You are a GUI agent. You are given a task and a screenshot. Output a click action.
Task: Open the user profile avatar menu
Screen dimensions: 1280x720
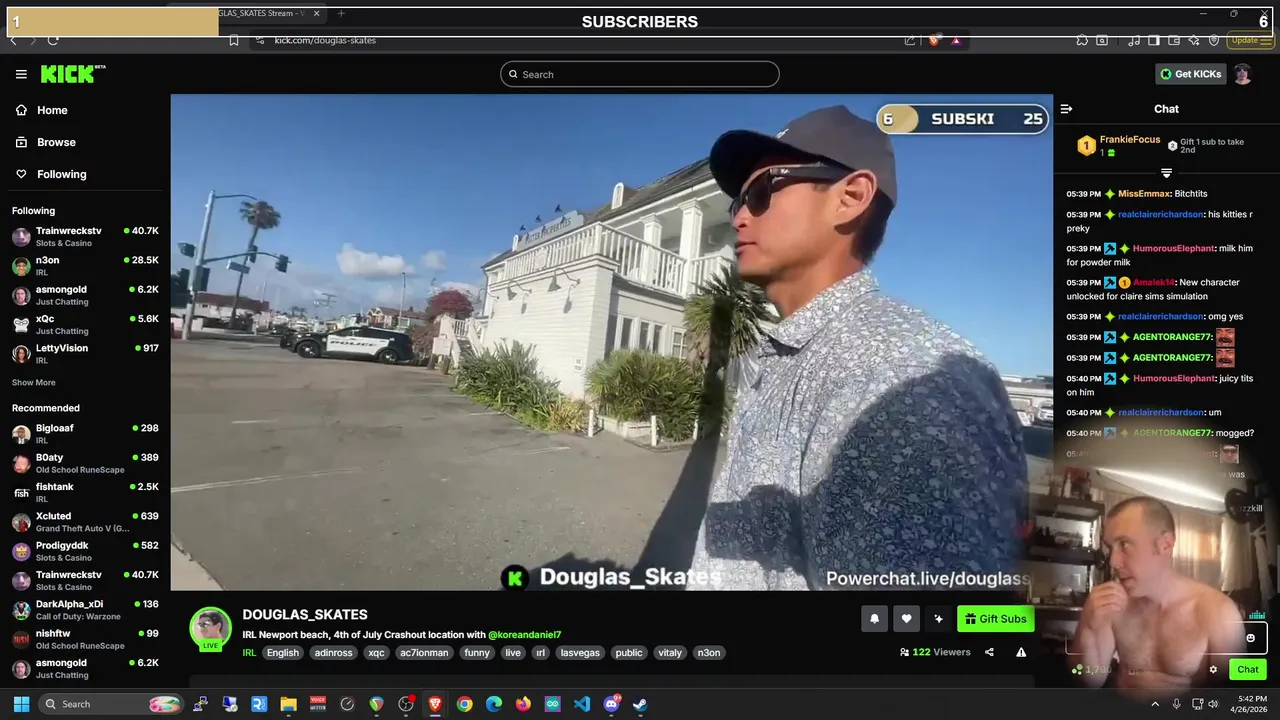(1242, 74)
